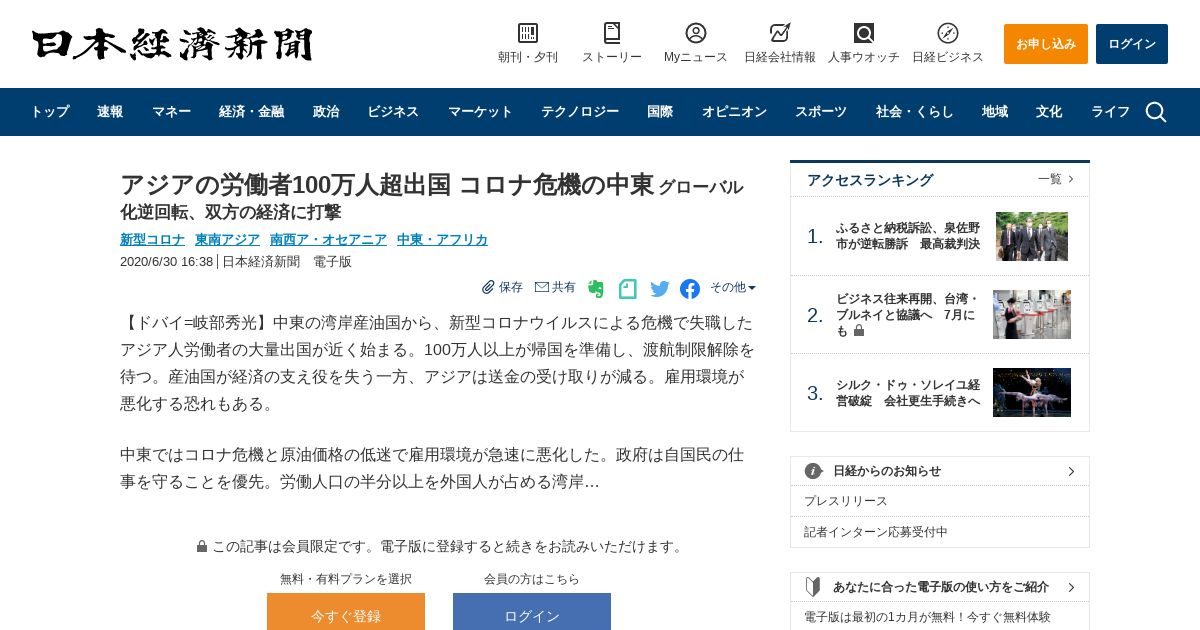Click the info icon beside 日経からのお知らせ
This screenshot has height=630, width=1200.
(814, 471)
